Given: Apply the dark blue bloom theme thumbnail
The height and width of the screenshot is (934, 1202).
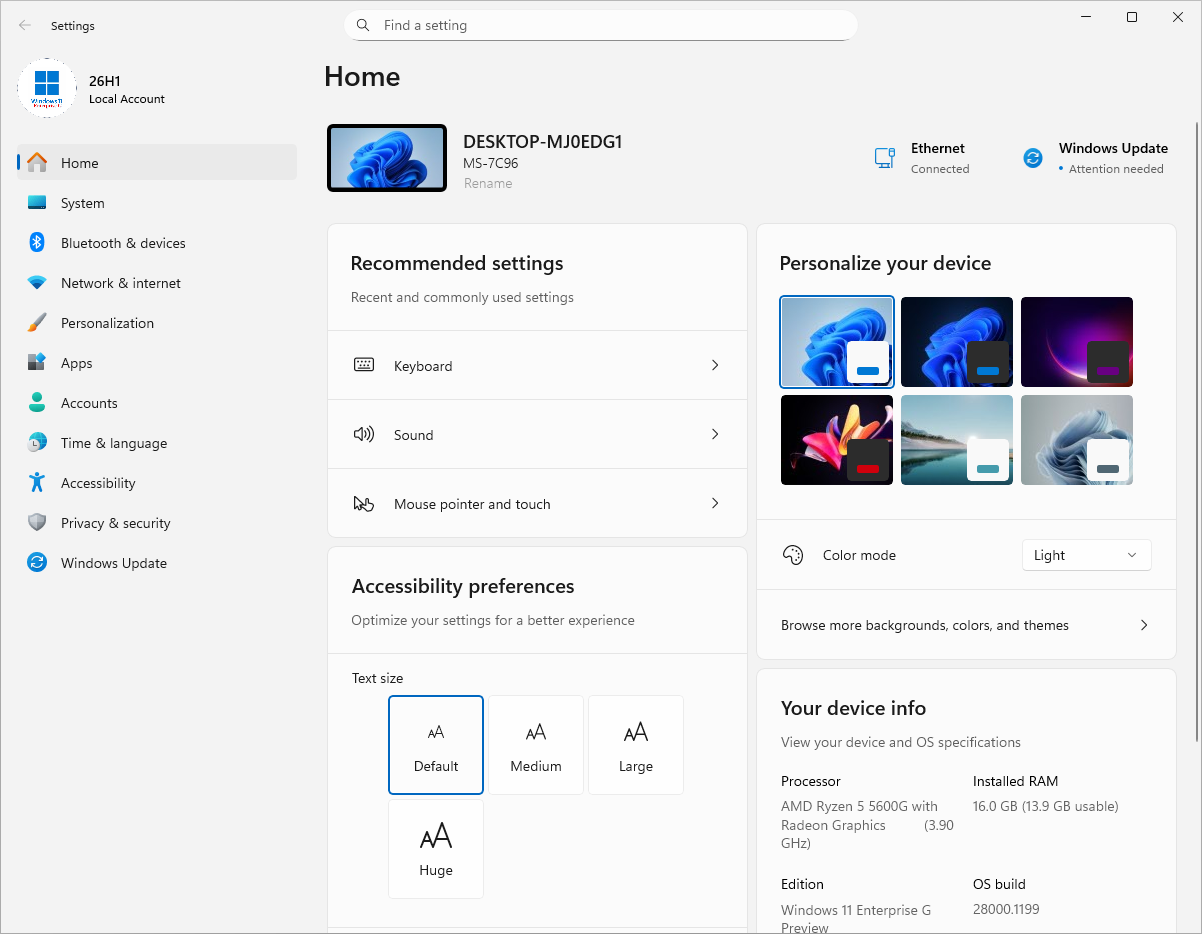Looking at the screenshot, I should coord(957,342).
